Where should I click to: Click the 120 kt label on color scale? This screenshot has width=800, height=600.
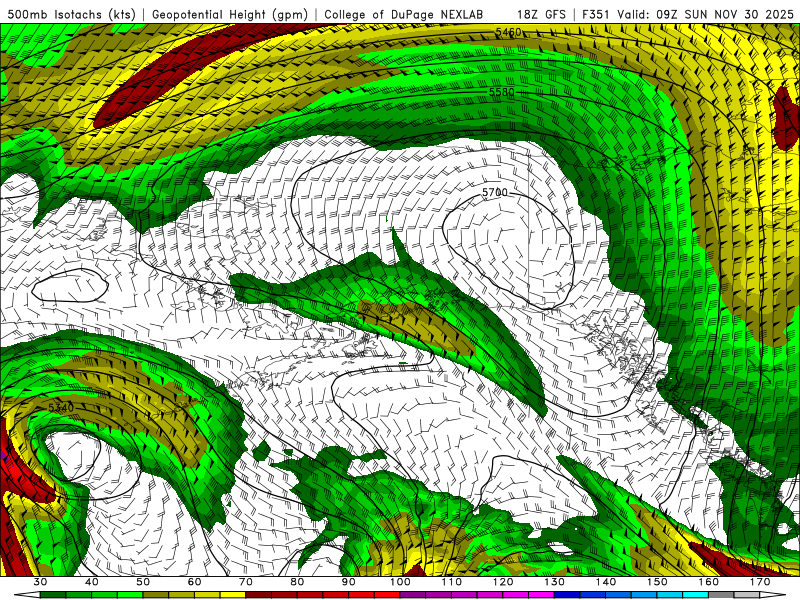coord(503,582)
